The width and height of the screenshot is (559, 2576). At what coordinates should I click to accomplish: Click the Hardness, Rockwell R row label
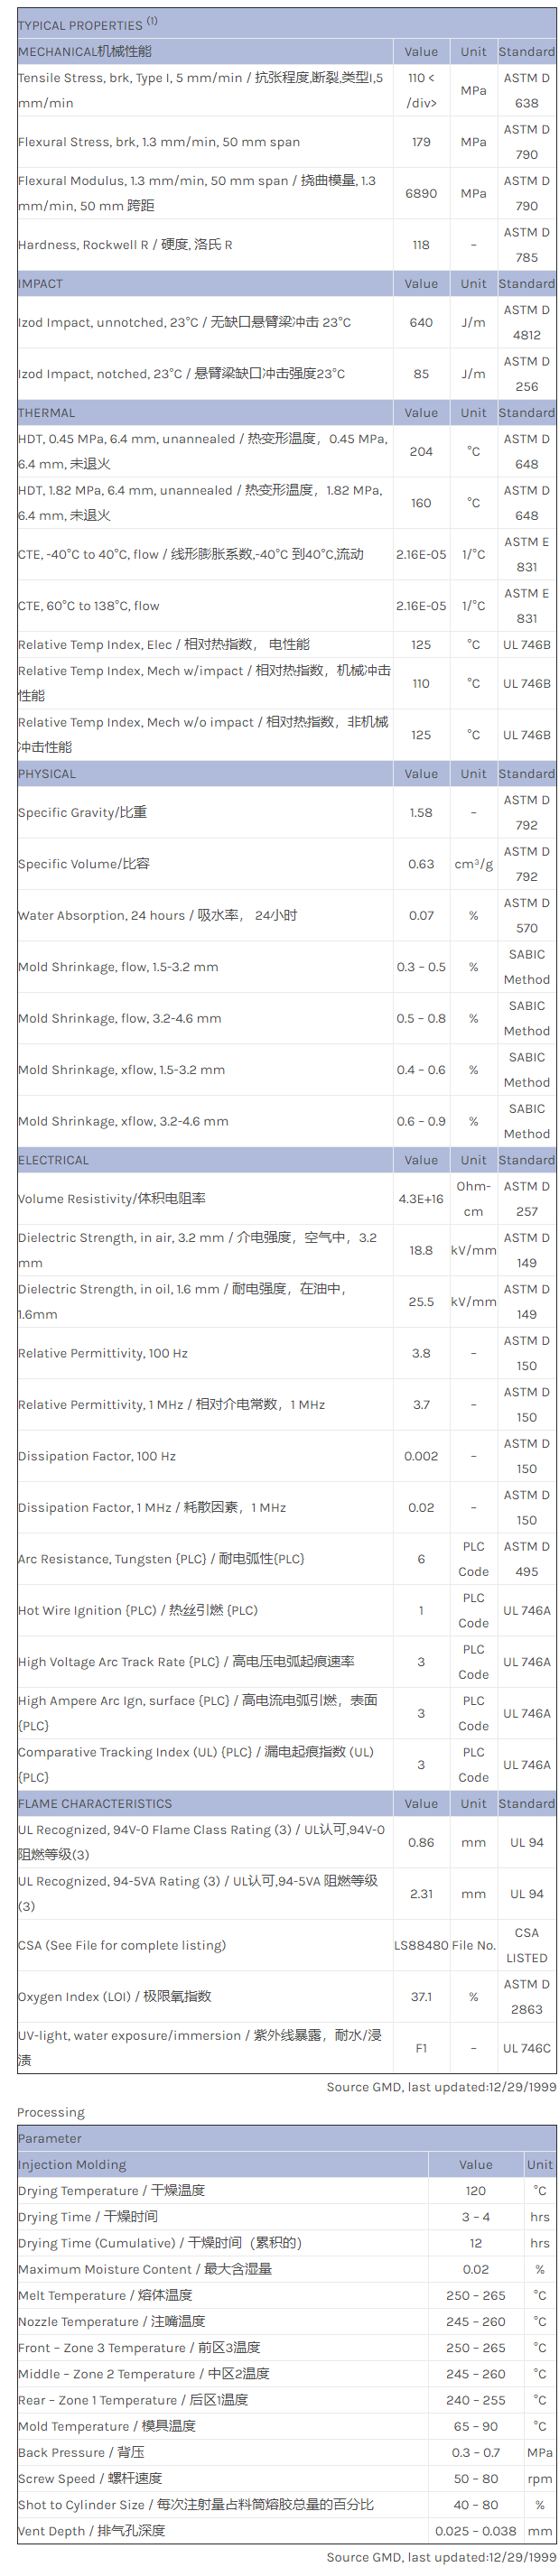(x=125, y=245)
